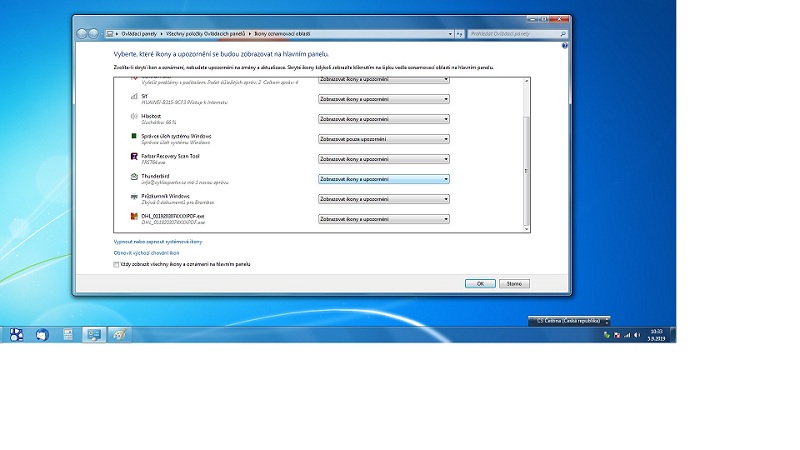Open the help question mark icon
The width and height of the screenshot is (800, 450).
(564, 45)
